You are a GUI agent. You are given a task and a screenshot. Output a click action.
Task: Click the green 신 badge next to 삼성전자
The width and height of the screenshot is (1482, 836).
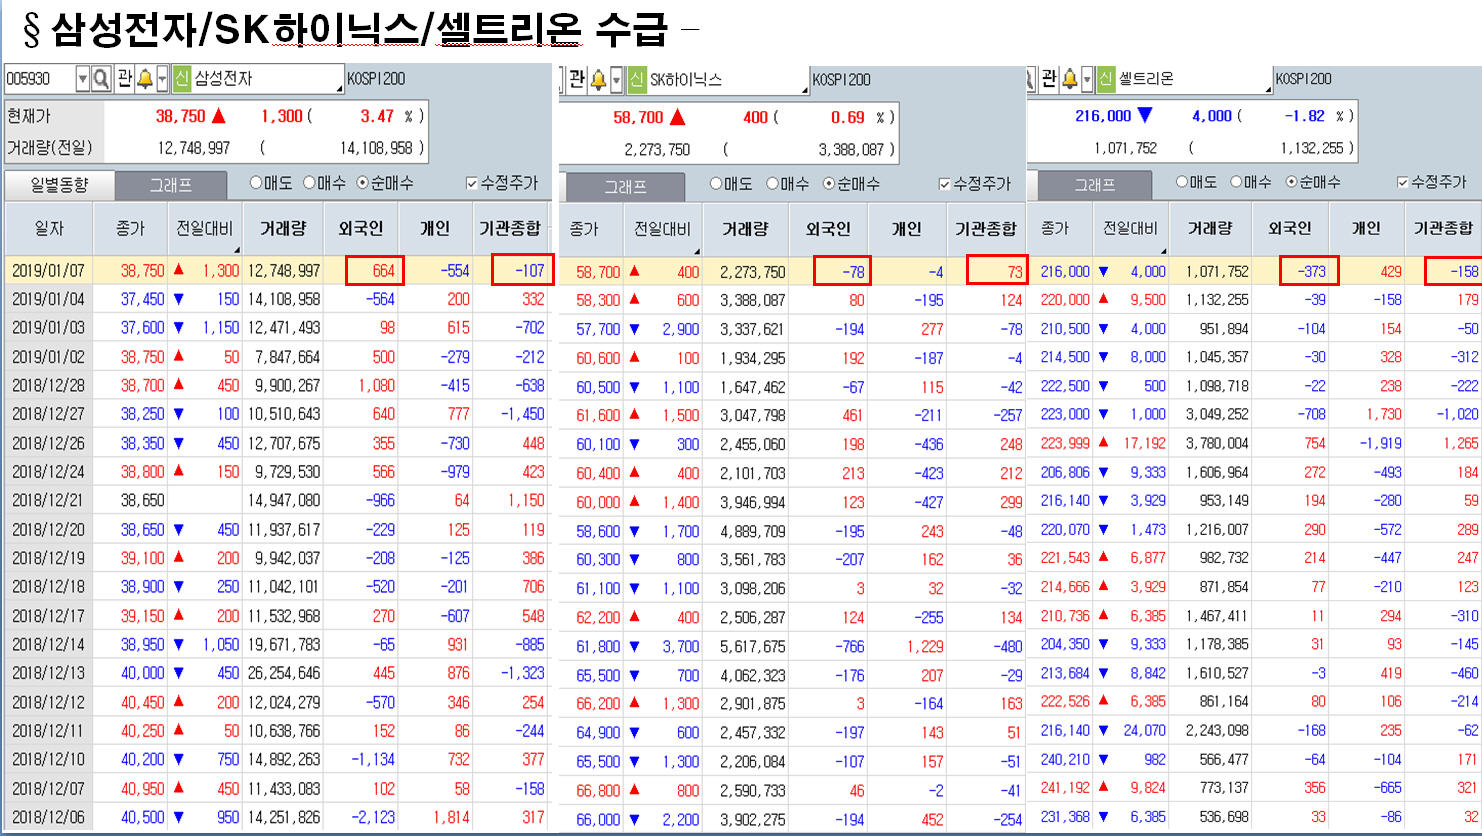[182, 78]
